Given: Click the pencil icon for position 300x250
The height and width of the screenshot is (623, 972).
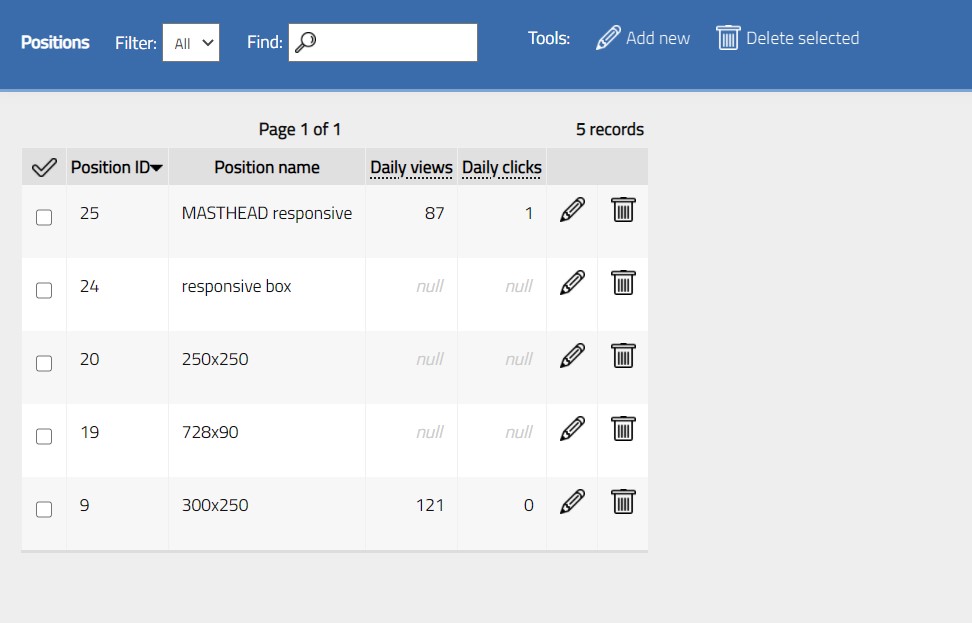Looking at the screenshot, I should [x=571, y=501].
